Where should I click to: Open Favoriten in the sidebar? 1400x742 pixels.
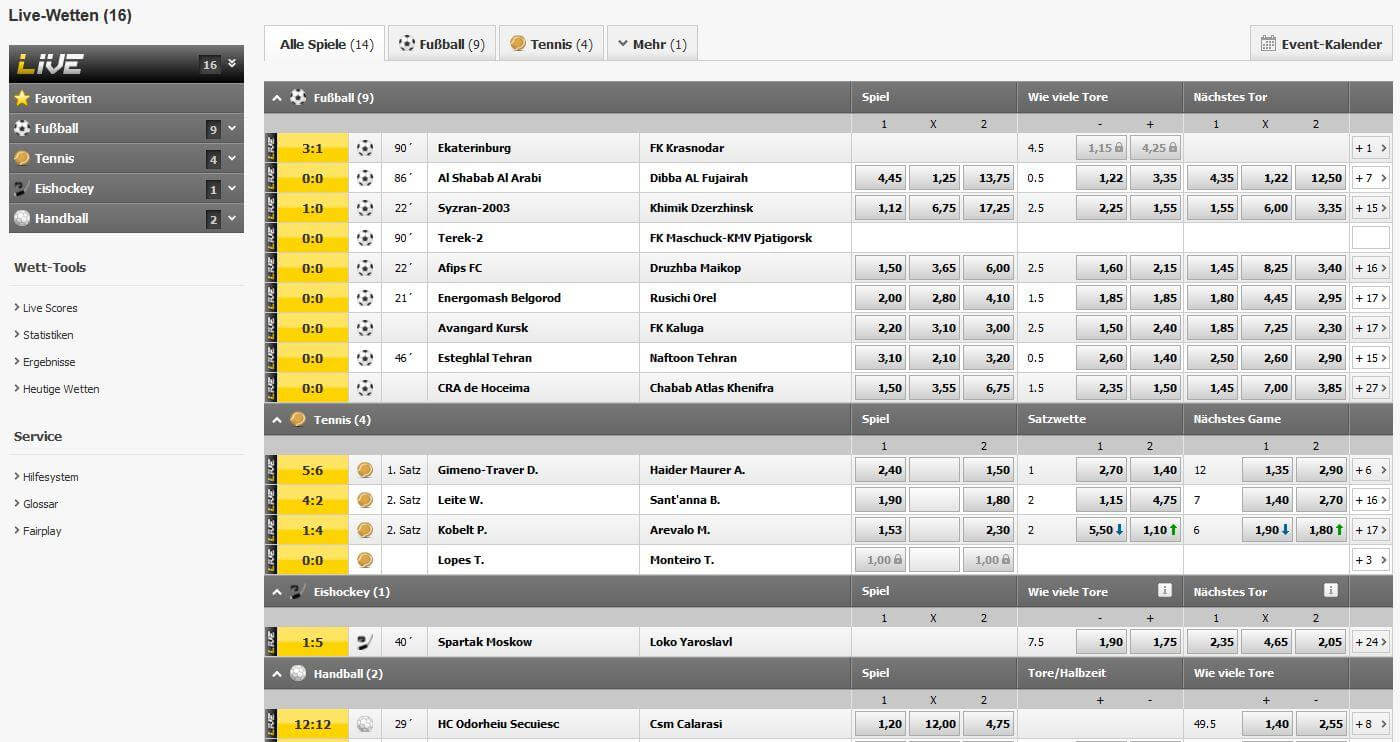(x=126, y=98)
